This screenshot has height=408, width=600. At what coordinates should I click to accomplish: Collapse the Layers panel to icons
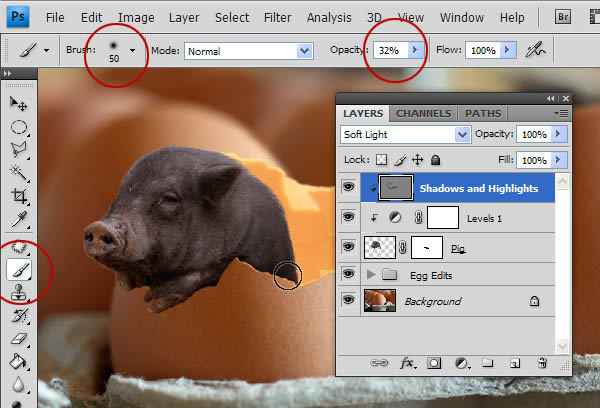click(551, 99)
